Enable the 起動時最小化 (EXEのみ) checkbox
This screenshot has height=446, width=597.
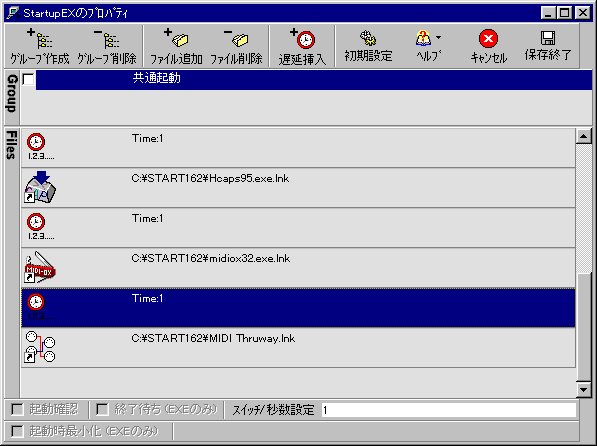[x=17, y=432]
